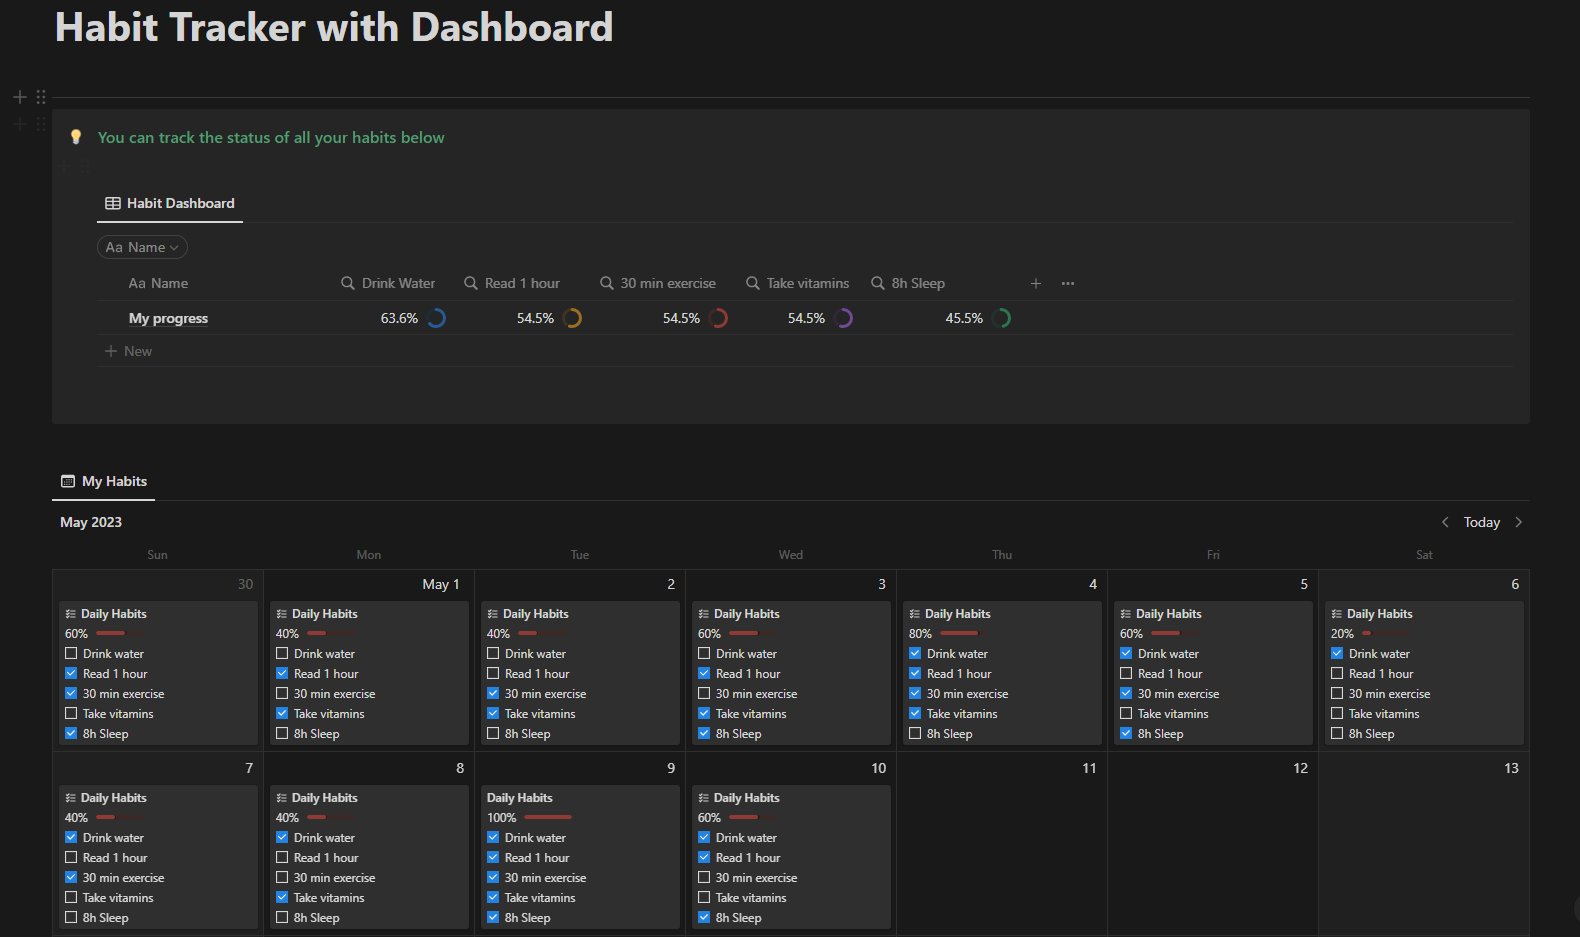The width and height of the screenshot is (1580, 937).
Task: Uncheck 30 min exercise on May 2
Action: coord(493,693)
